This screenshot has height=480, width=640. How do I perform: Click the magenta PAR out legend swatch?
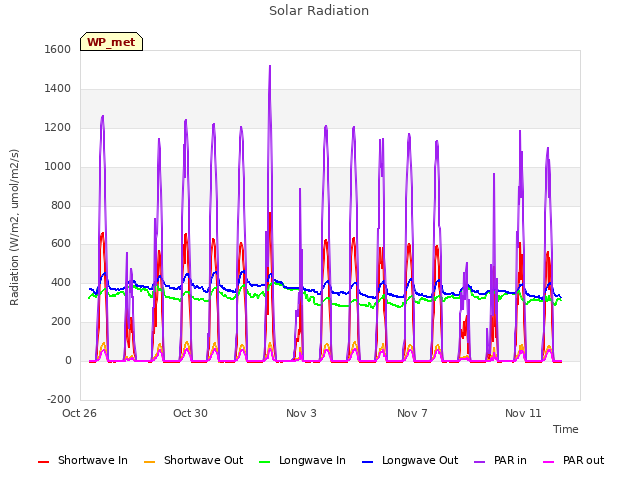tap(549, 462)
